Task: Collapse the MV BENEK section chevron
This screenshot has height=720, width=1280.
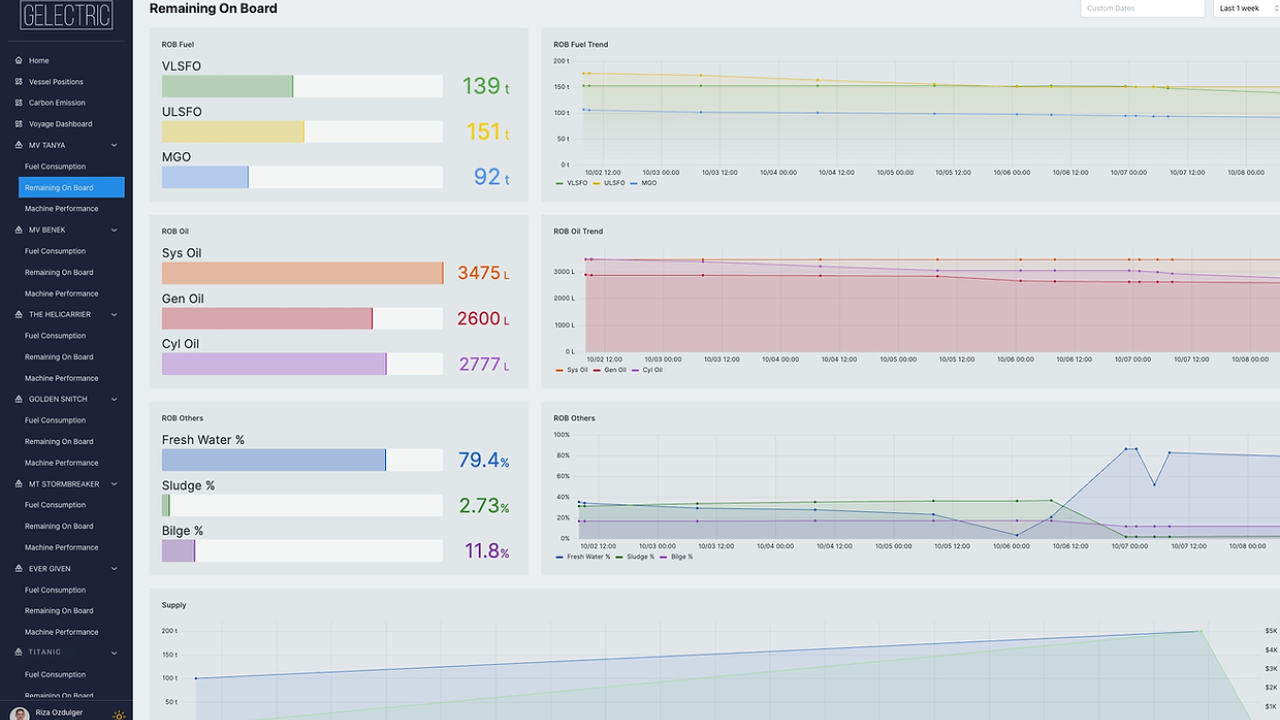Action: coord(114,230)
